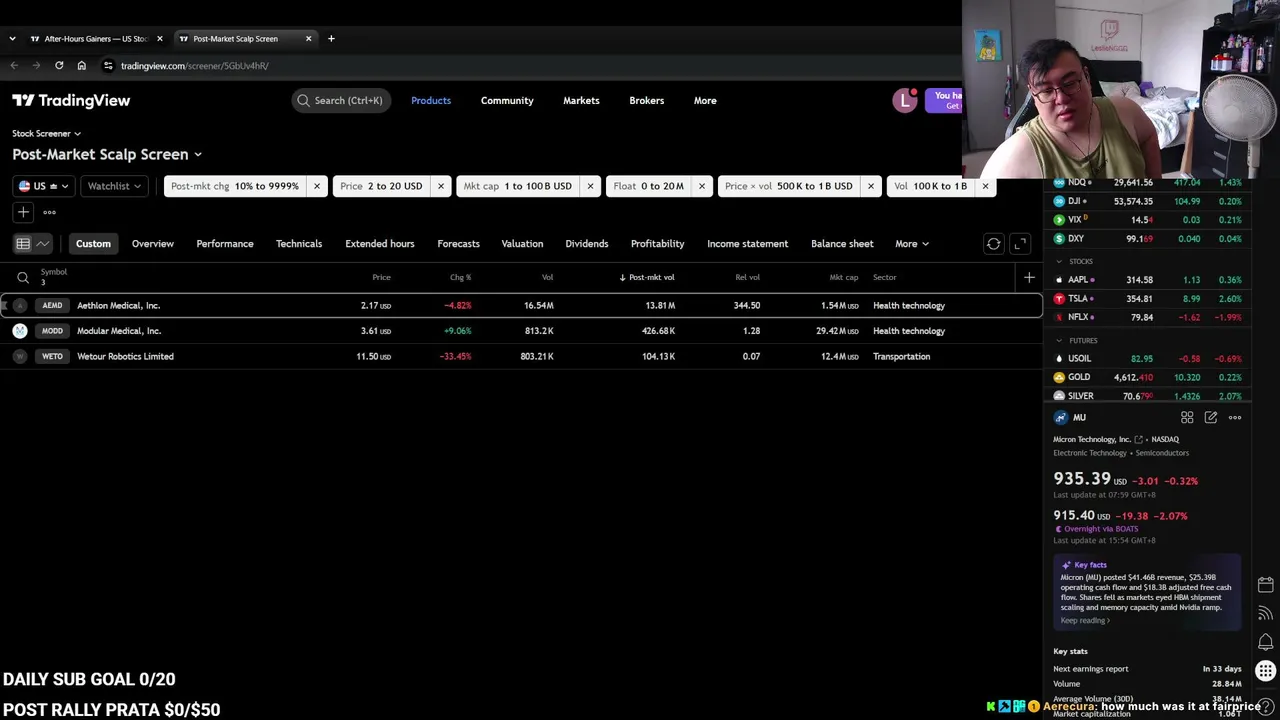Select AAPL in the watchlist

pos(1148,280)
